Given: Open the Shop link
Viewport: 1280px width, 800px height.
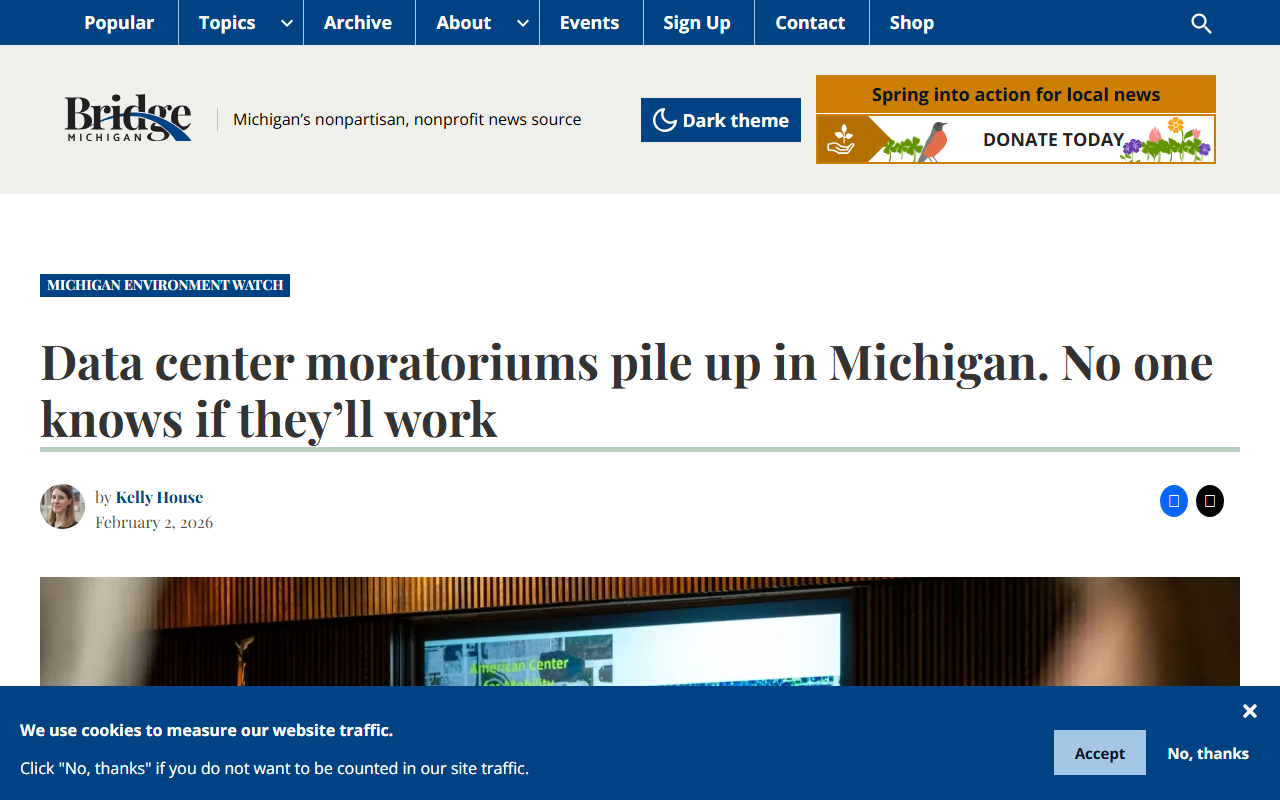Looking at the screenshot, I should [x=912, y=22].
